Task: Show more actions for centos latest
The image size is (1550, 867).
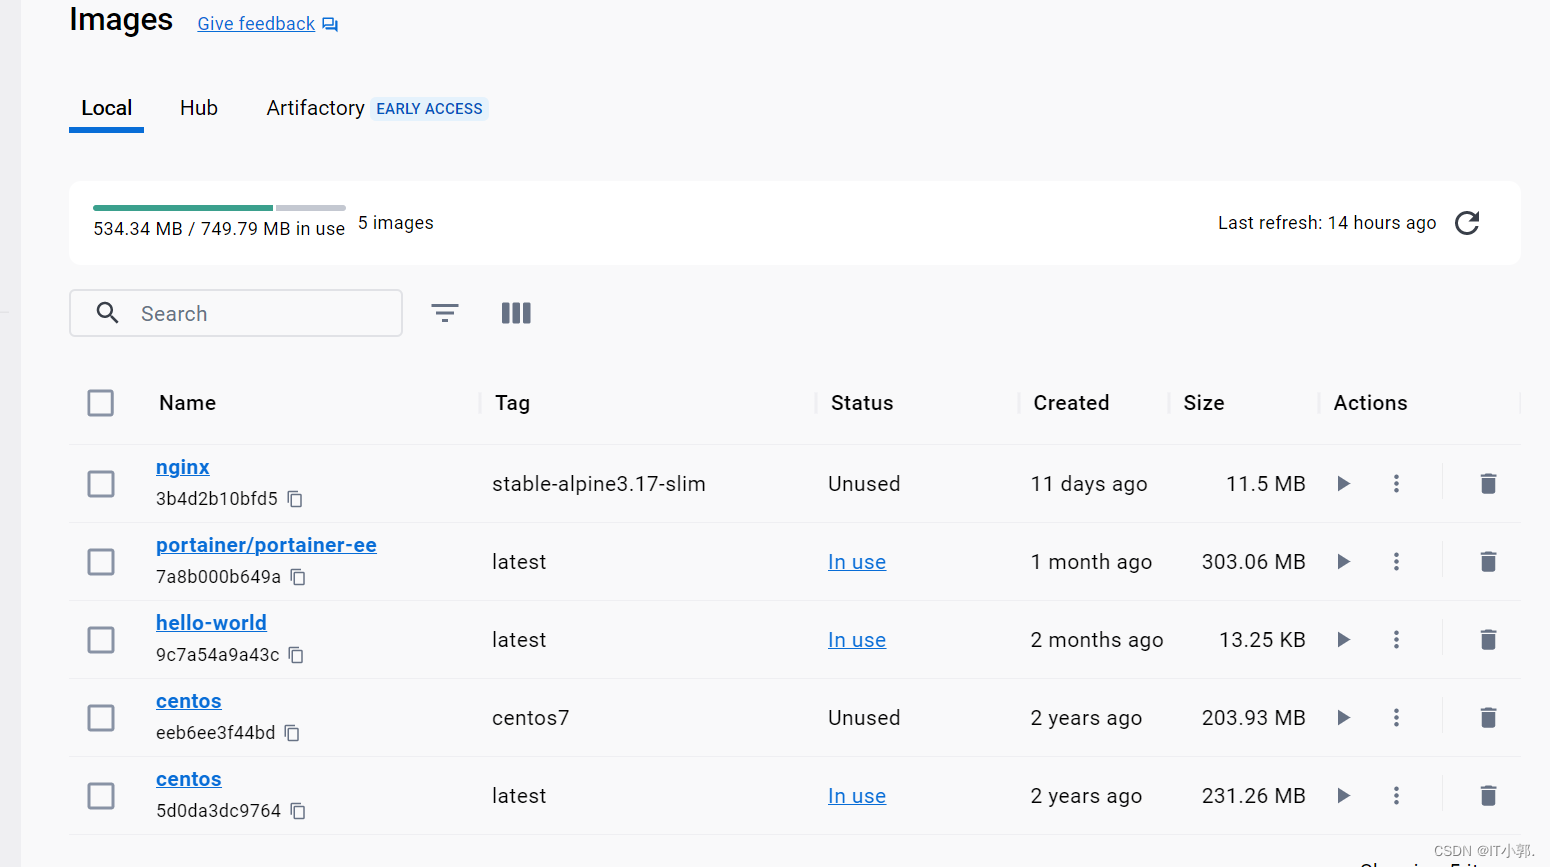Action: pos(1396,796)
